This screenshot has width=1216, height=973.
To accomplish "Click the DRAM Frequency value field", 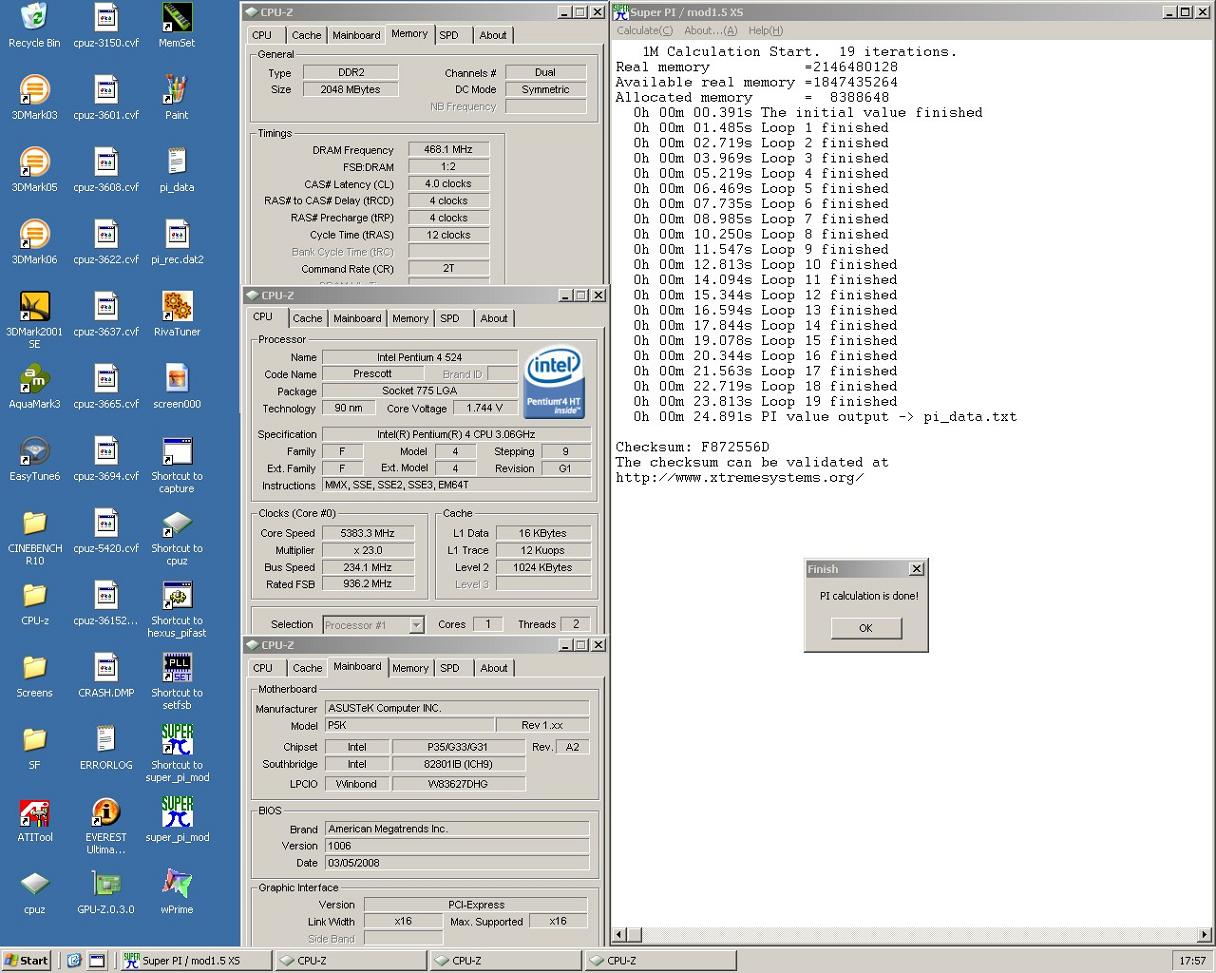I will point(448,150).
